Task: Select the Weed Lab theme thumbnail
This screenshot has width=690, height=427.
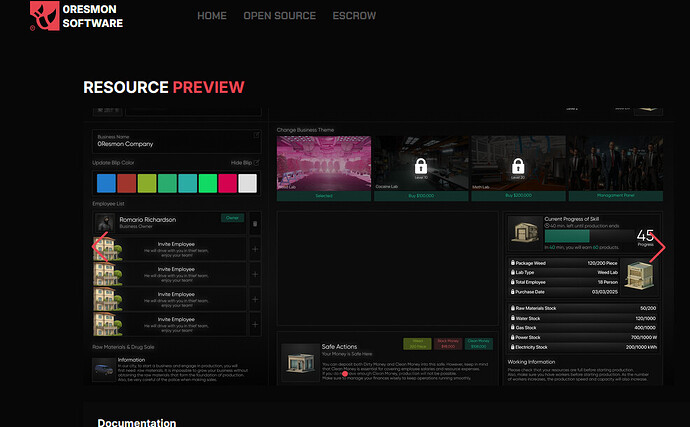Action: click(x=323, y=164)
